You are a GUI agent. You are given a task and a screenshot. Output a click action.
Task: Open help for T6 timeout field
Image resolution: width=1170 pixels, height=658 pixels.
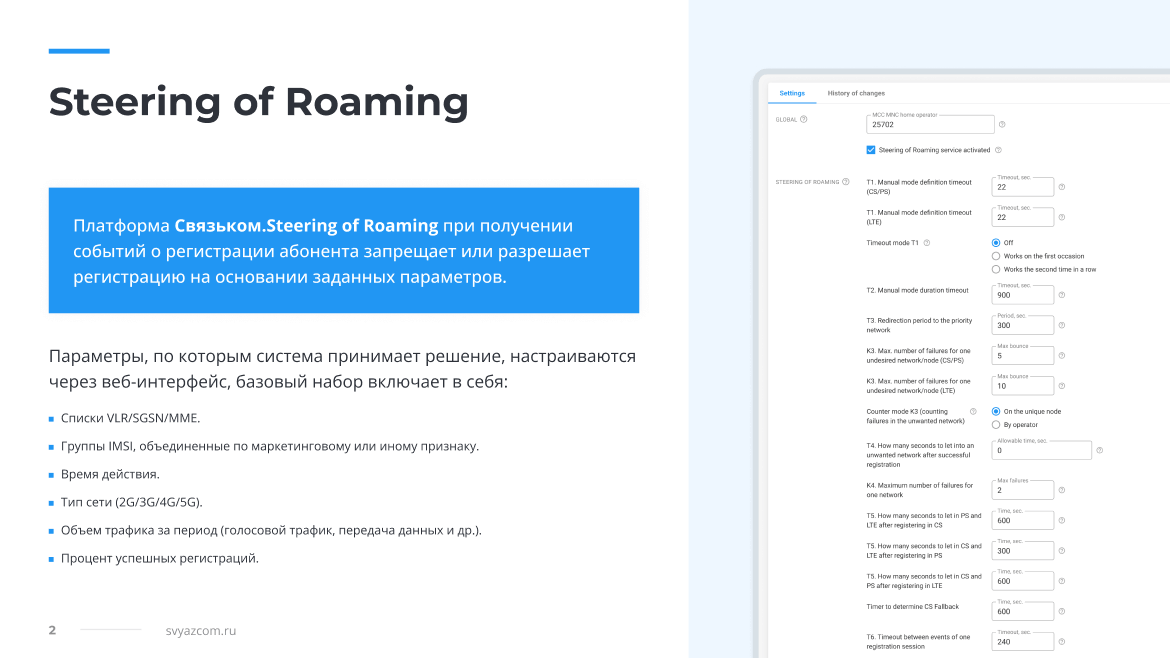[x=1062, y=642]
